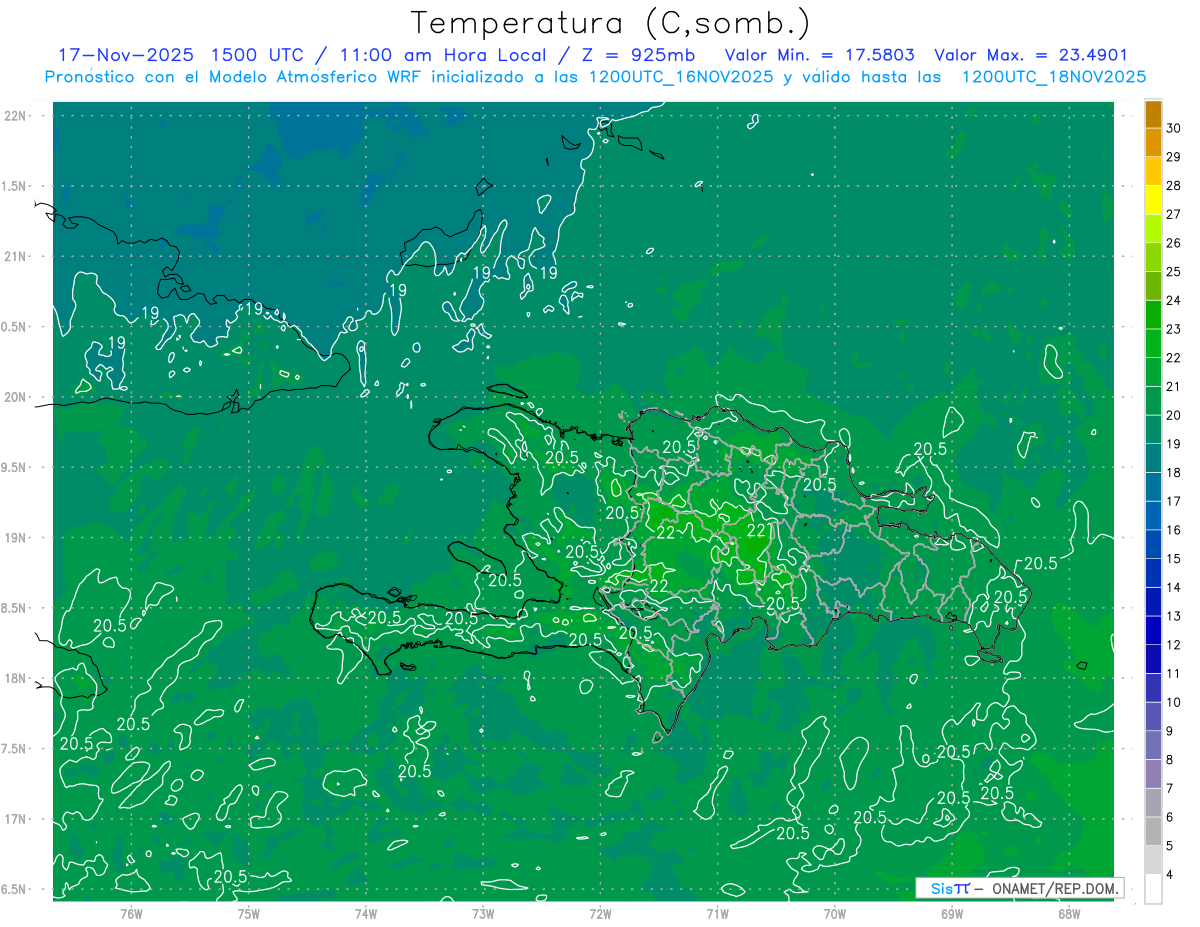This screenshot has height=927, width=1200.
Task: Click the 21N latitude axis label
Action: [x=16, y=256]
